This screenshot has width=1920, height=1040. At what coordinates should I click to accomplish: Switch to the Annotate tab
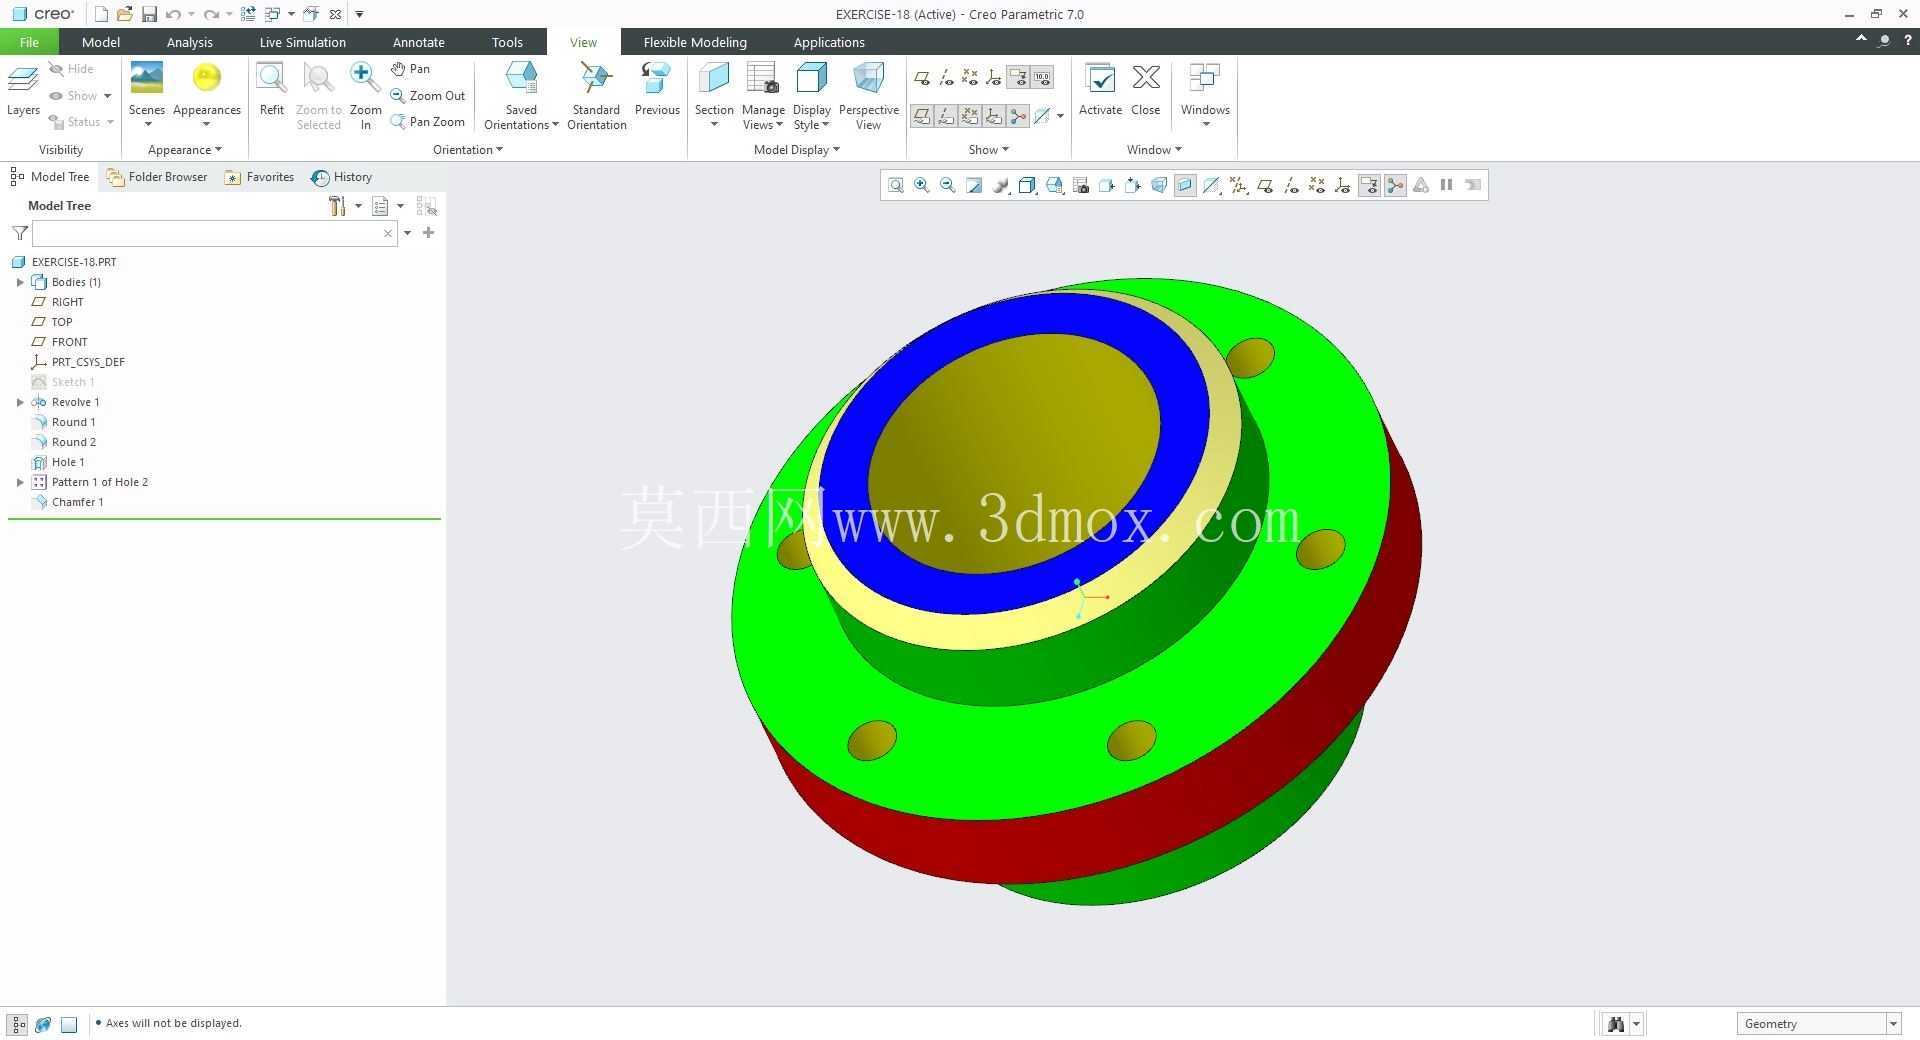[418, 42]
